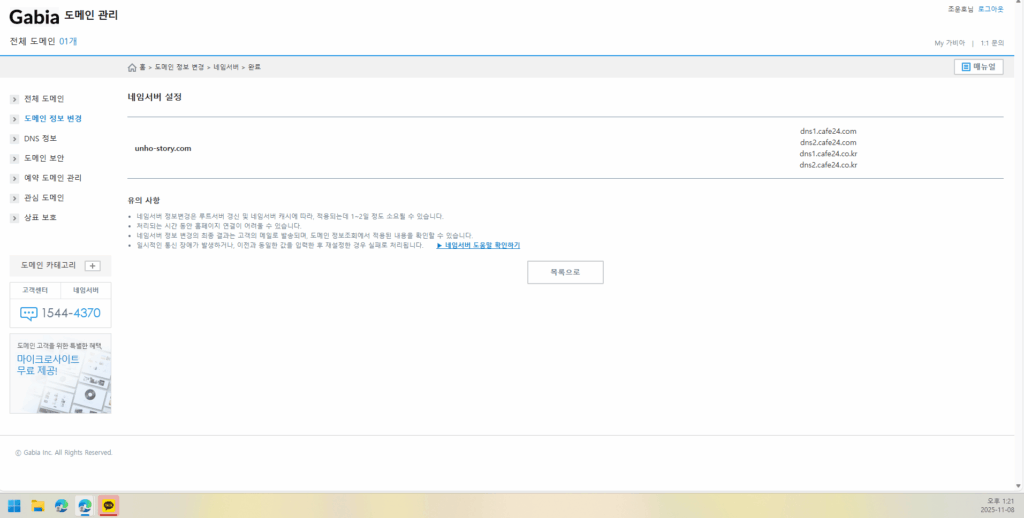Click the 목록으로 button

(x=565, y=272)
